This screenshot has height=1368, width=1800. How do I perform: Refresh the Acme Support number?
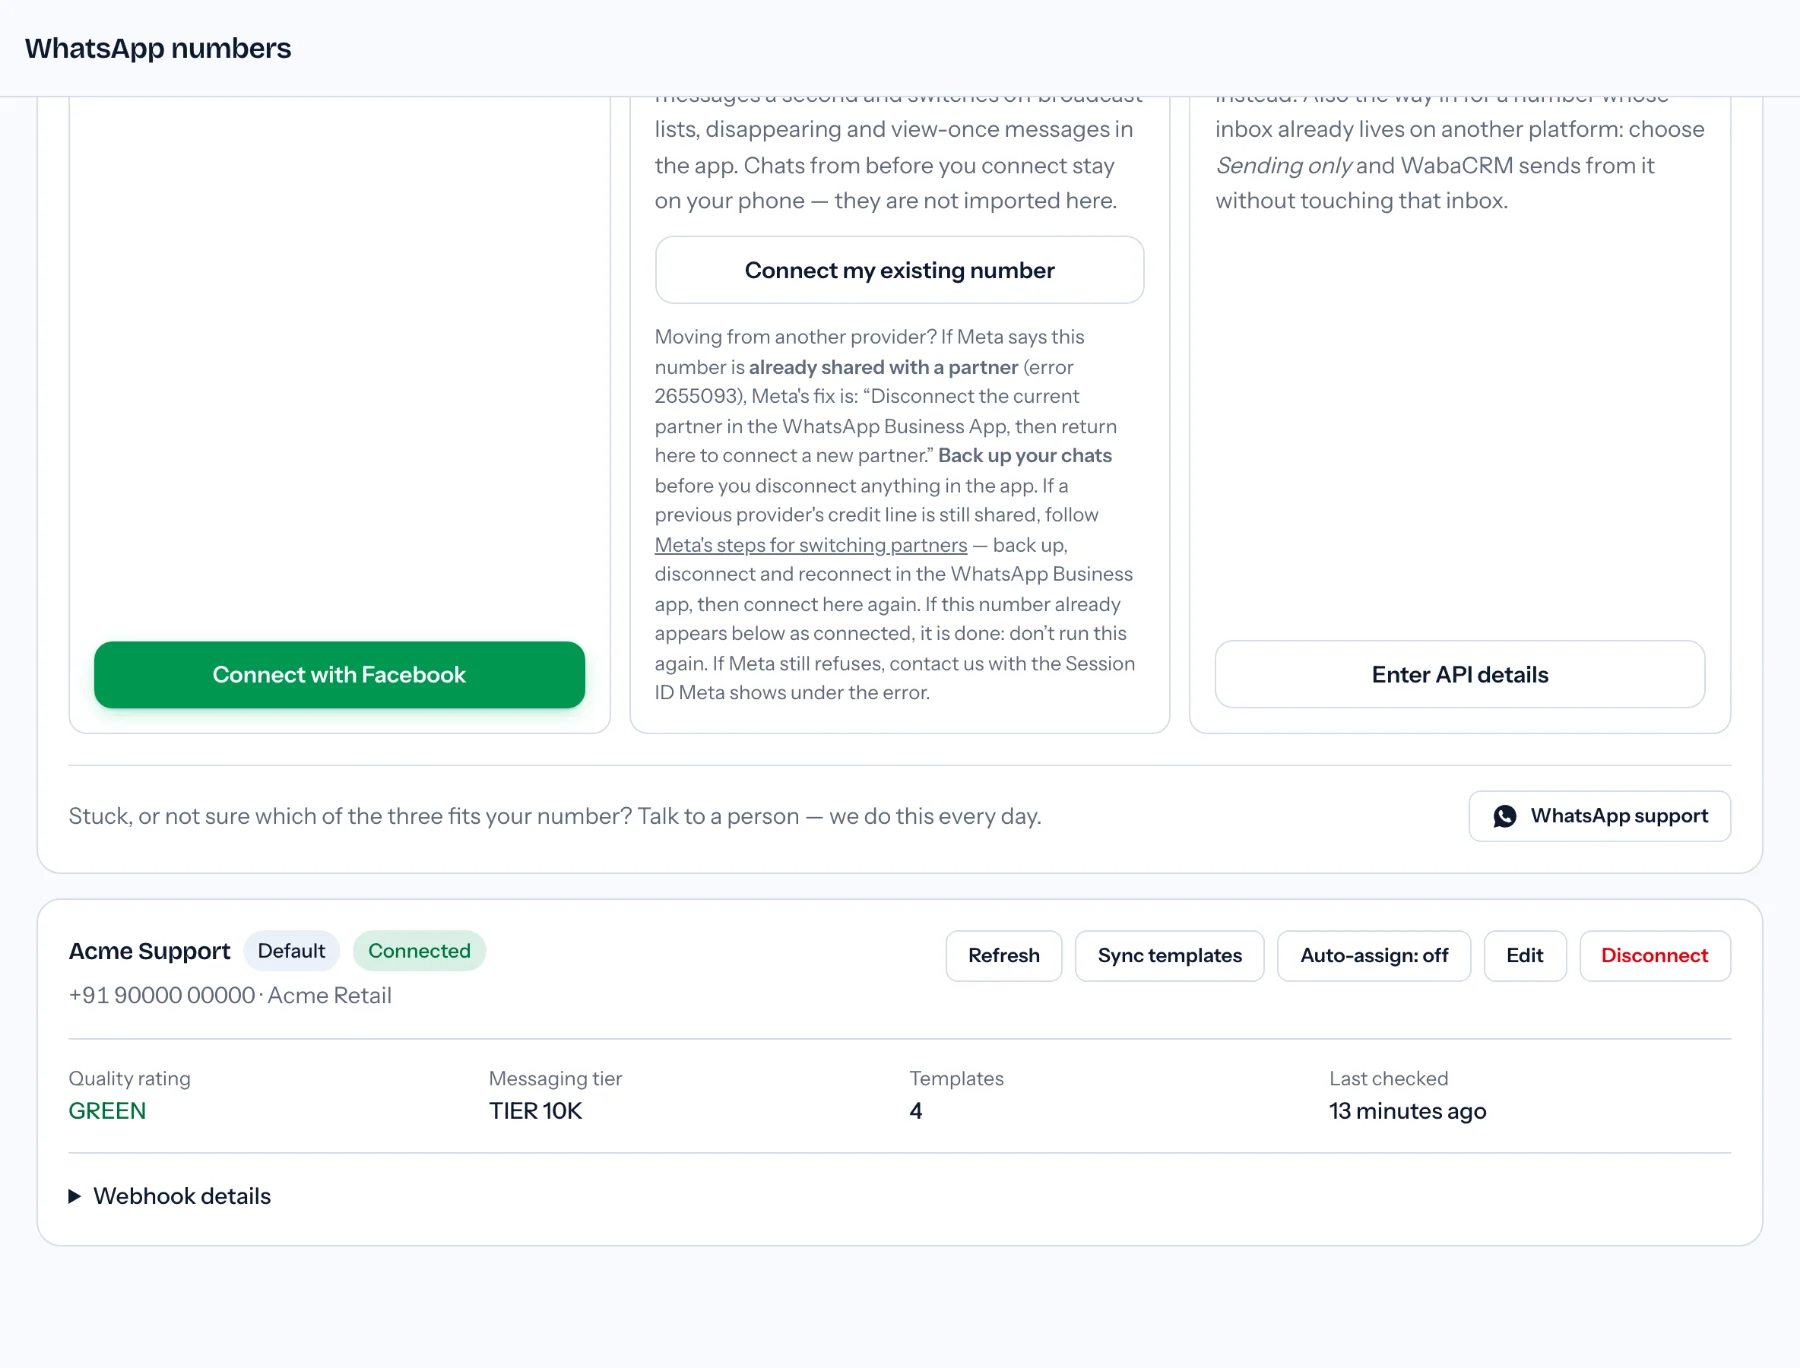(1004, 956)
